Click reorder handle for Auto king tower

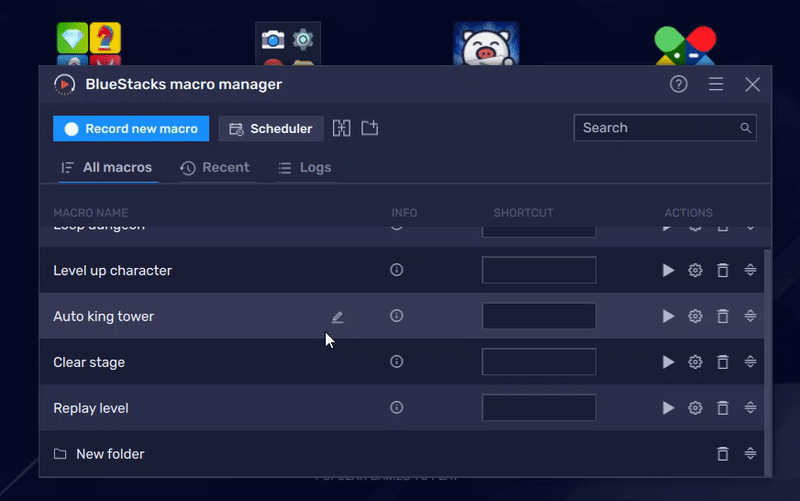click(x=750, y=315)
